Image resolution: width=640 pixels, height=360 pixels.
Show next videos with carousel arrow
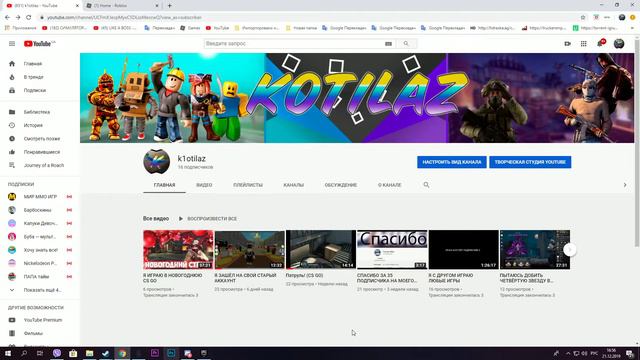click(570, 249)
